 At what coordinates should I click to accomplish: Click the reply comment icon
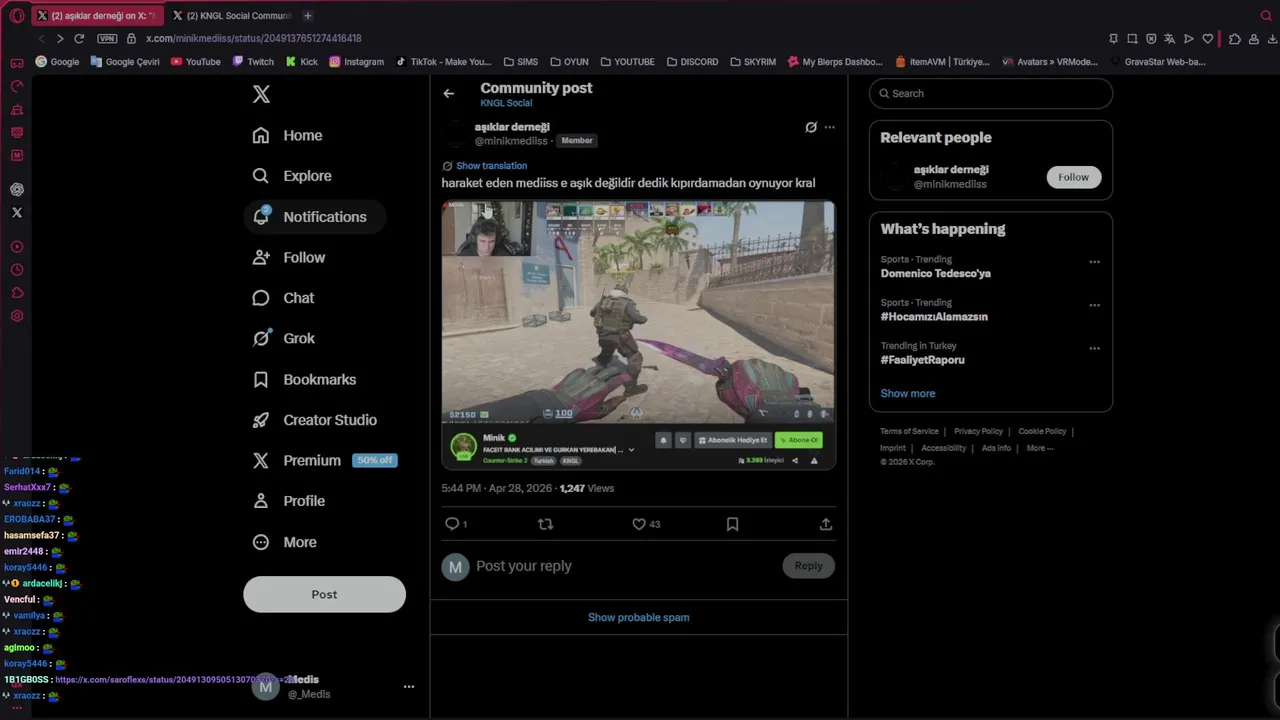(452, 524)
